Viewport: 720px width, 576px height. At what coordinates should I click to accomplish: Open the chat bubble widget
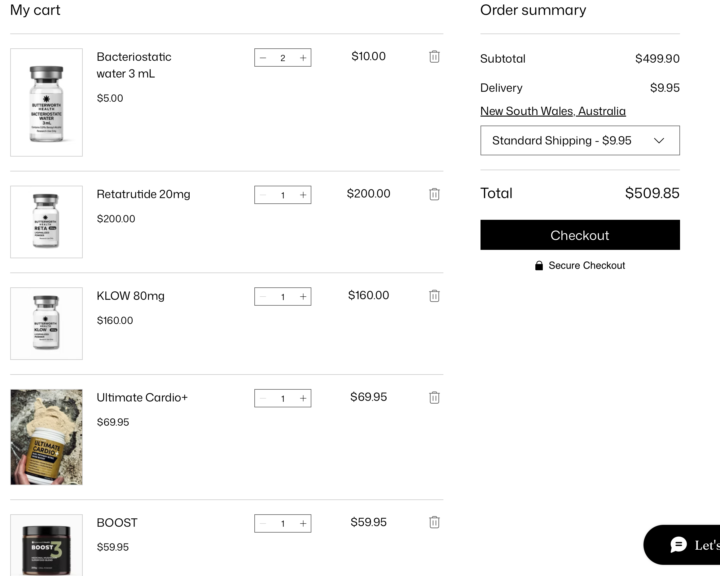[x=684, y=545]
